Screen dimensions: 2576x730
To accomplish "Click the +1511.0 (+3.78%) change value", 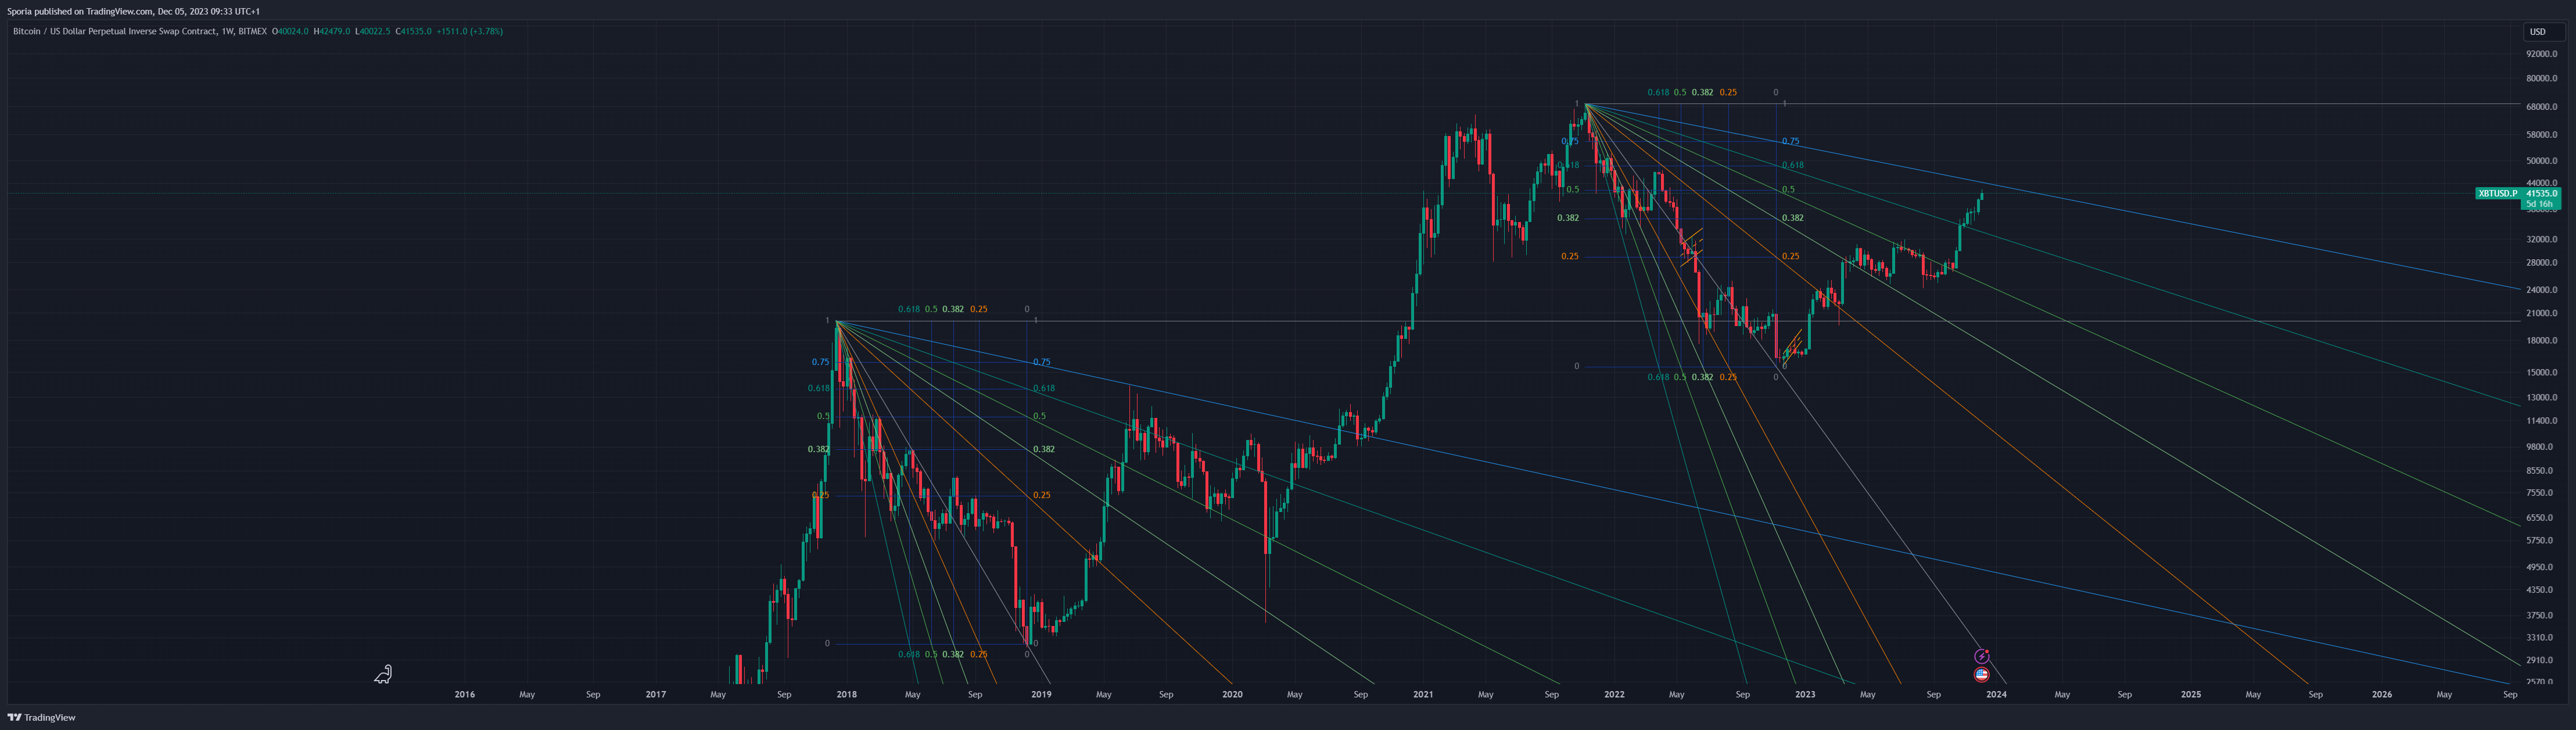I will 470,32.
